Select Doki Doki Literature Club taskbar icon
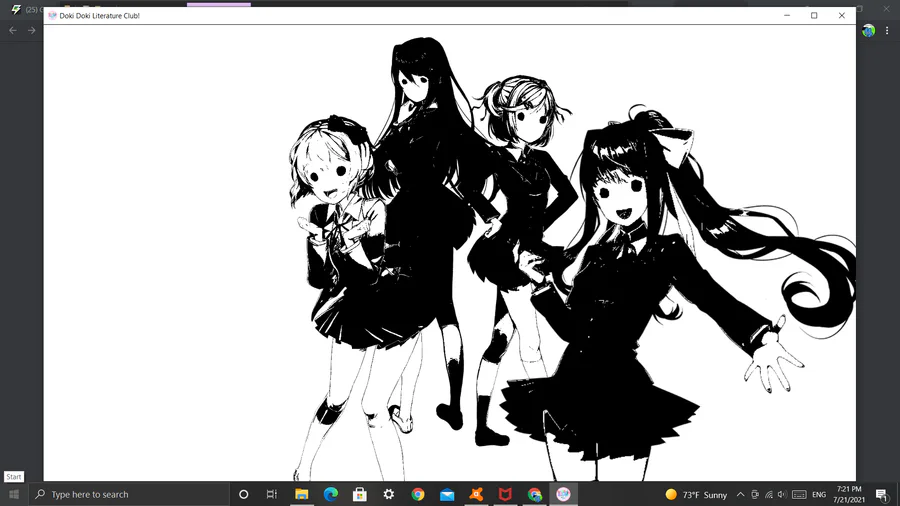Image resolution: width=900 pixels, height=506 pixels. pyautogui.click(x=563, y=494)
